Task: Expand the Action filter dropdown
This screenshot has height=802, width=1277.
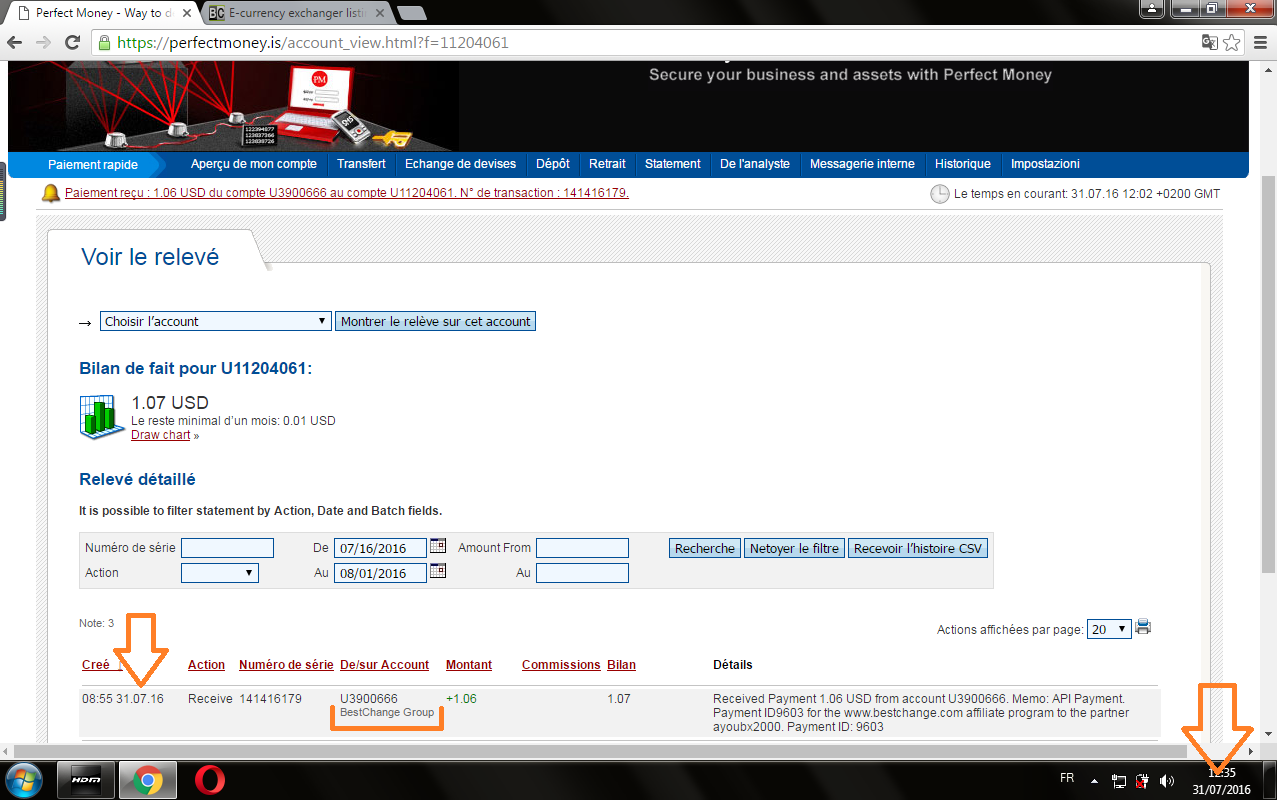Action: [220, 573]
